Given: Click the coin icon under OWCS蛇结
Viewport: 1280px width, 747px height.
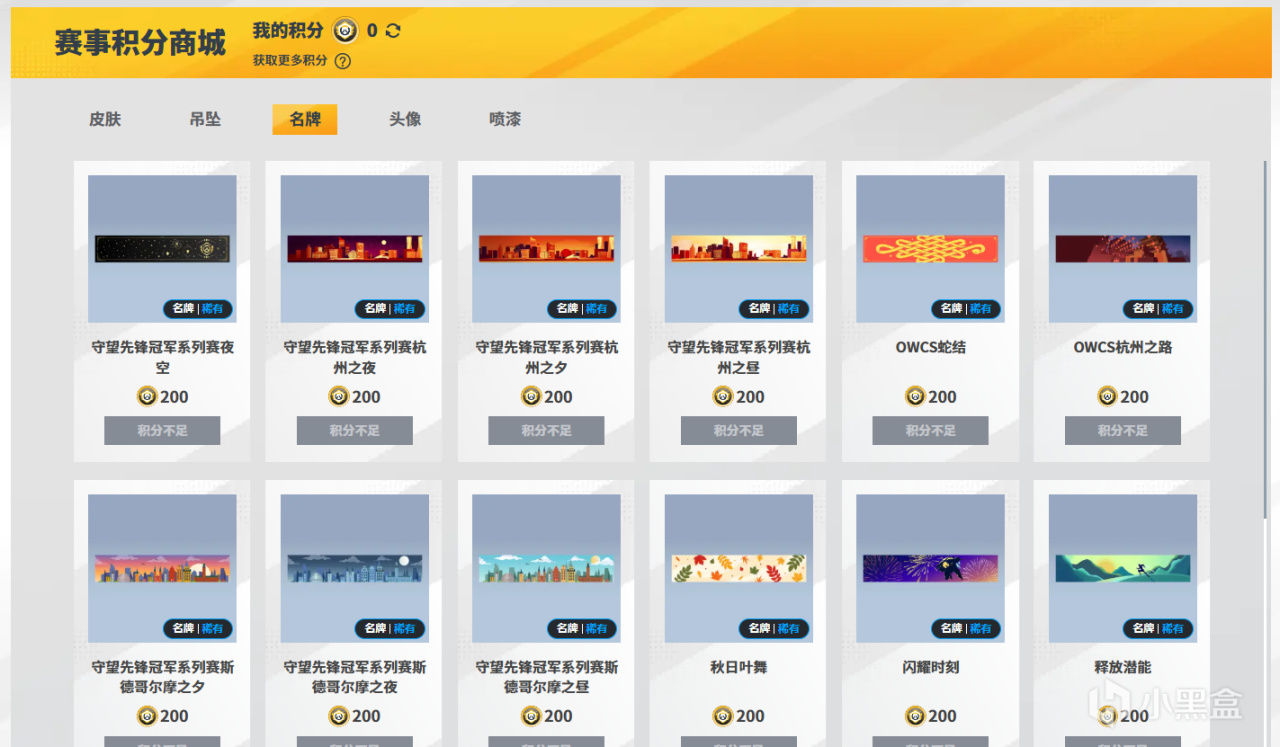Looking at the screenshot, I should (x=915, y=397).
